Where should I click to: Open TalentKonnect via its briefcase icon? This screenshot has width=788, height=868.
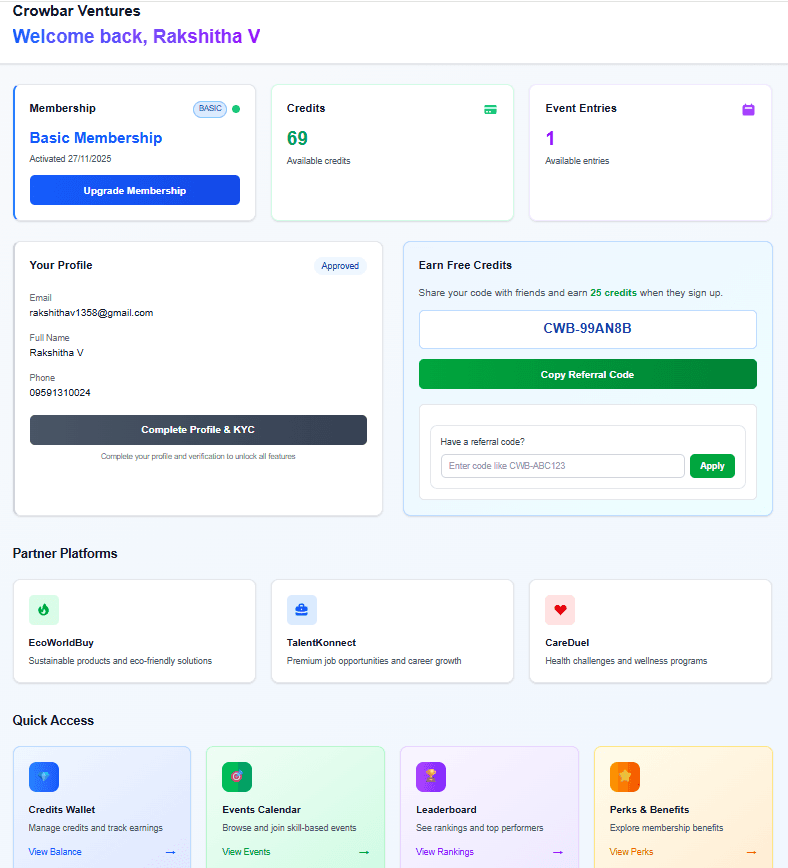tap(302, 609)
